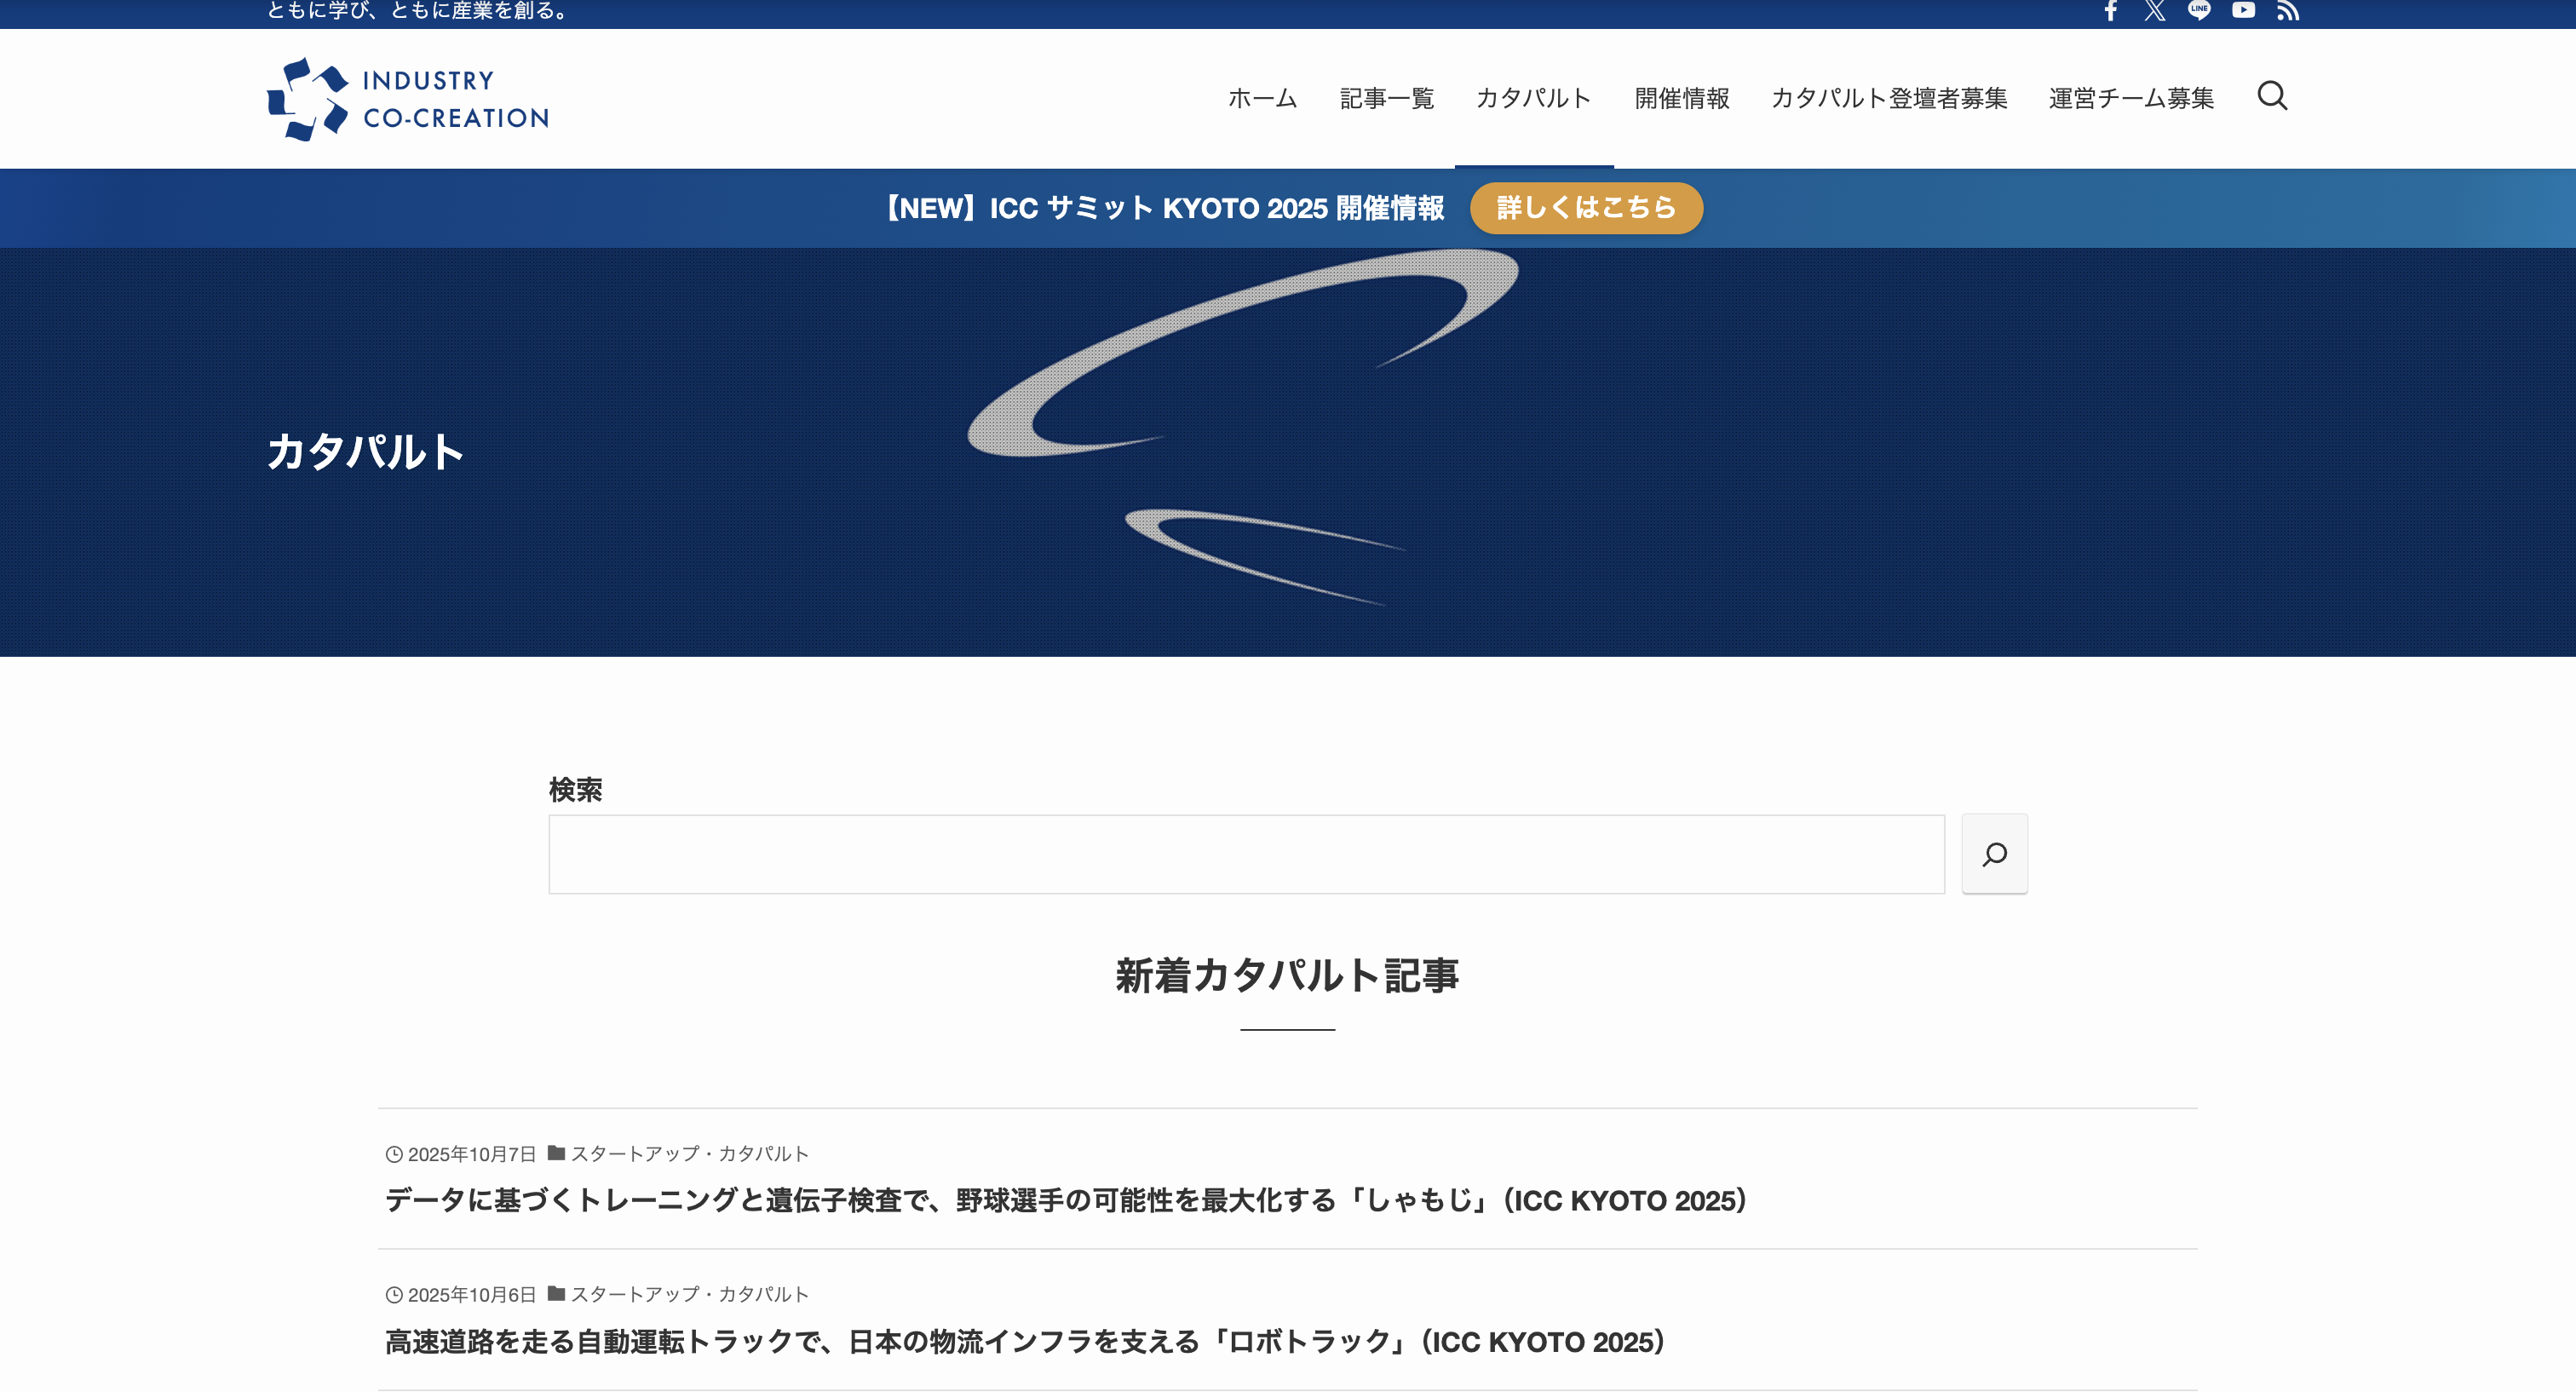The width and height of the screenshot is (2576, 1392).
Task: Open the X (Twitter) social icon
Action: [x=2155, y=11]
